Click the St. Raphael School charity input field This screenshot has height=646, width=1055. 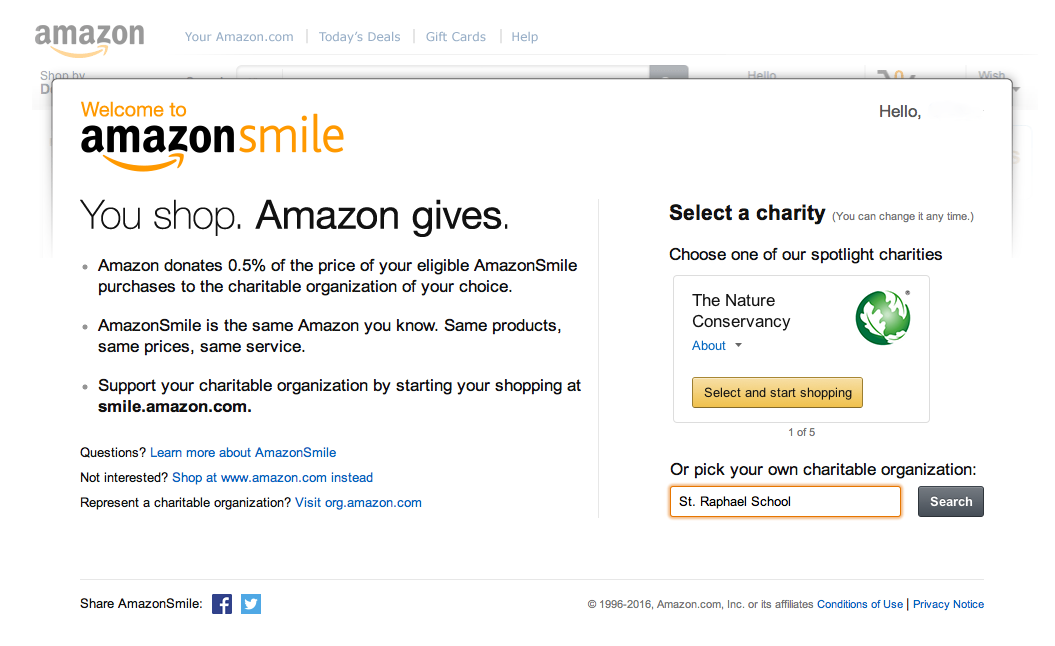pos(784,500)
